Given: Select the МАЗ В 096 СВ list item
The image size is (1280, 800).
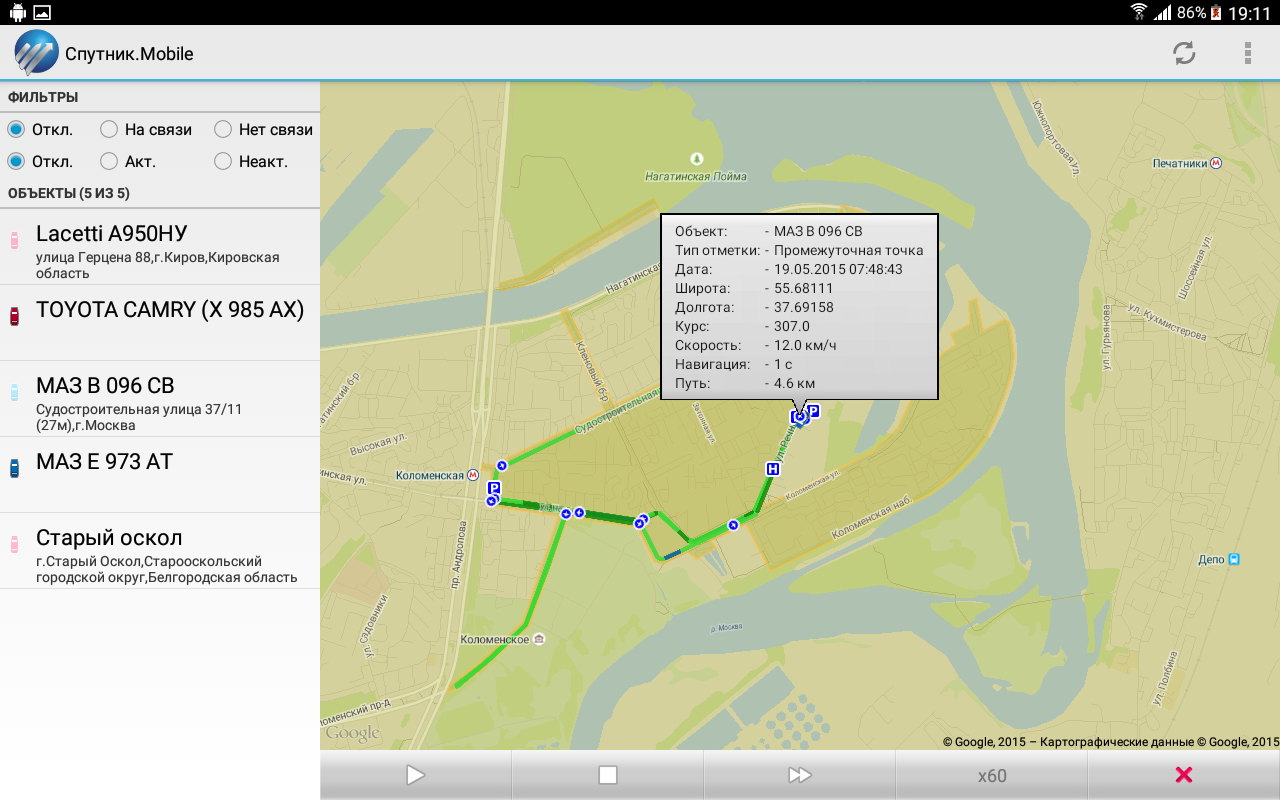Looking at the screenshot, I should pyautogui.click(x=160, y=399).
